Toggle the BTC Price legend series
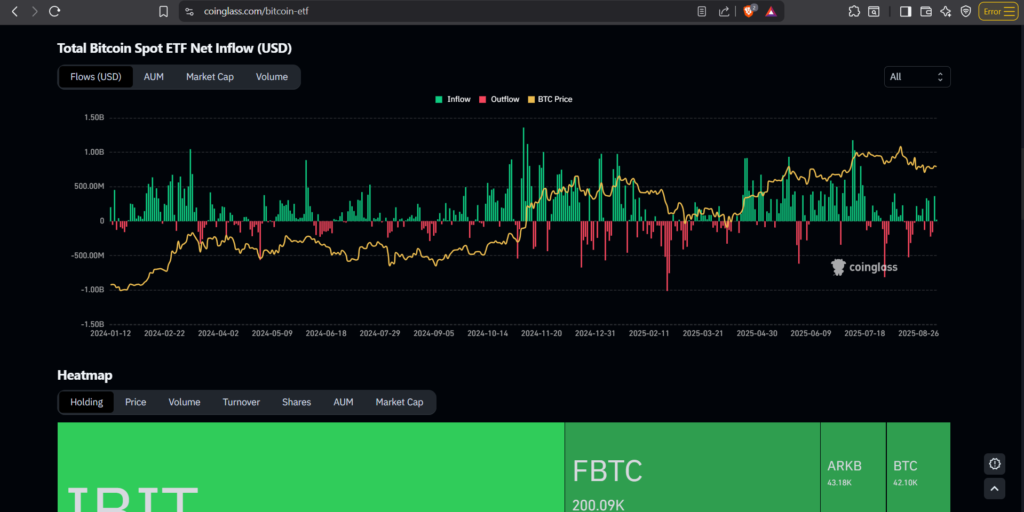This screenshot has height=512, width=1024. tap(550, 99)
